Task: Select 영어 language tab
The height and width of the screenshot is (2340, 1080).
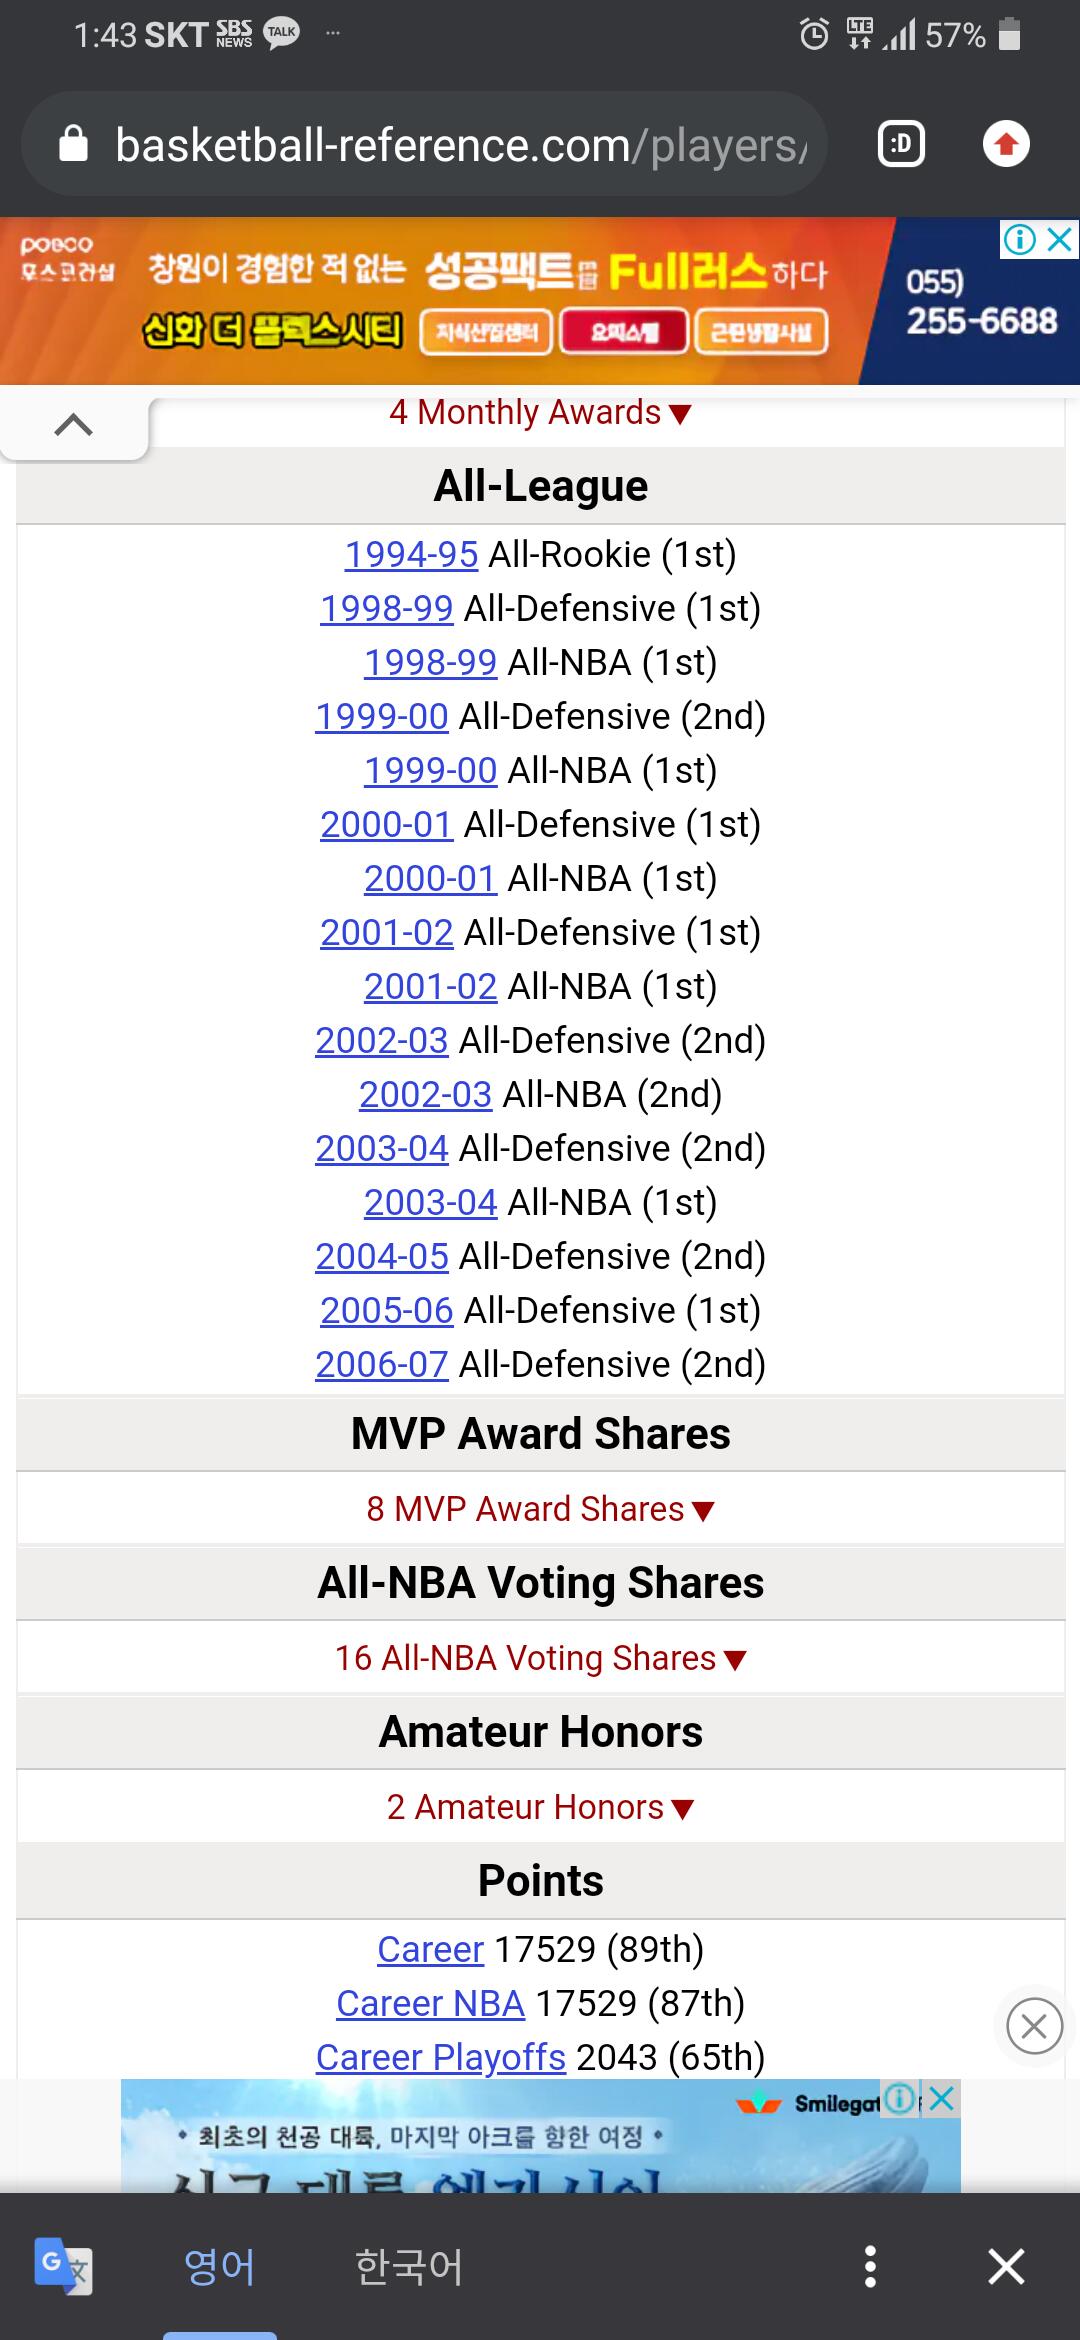Action: pyautogui.click(x=220, y=2266)
